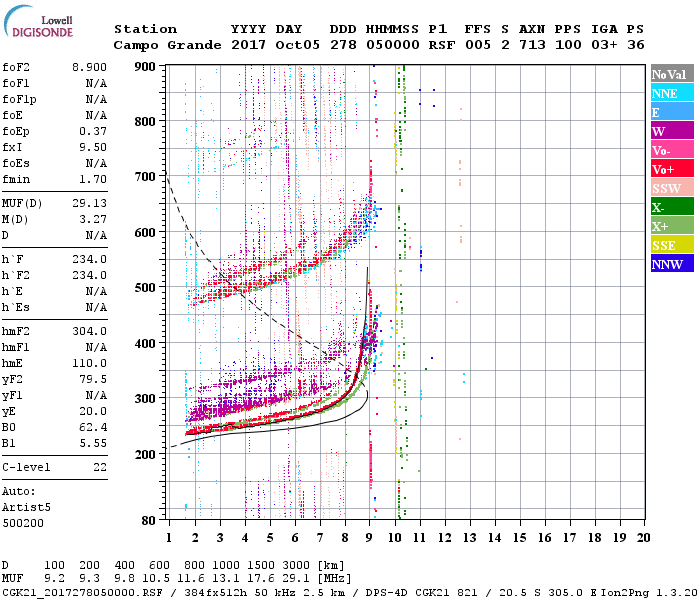Click the 15 MHz frequency axis label
This screenshot has height=600, width=700.
(x=519, y=538)
